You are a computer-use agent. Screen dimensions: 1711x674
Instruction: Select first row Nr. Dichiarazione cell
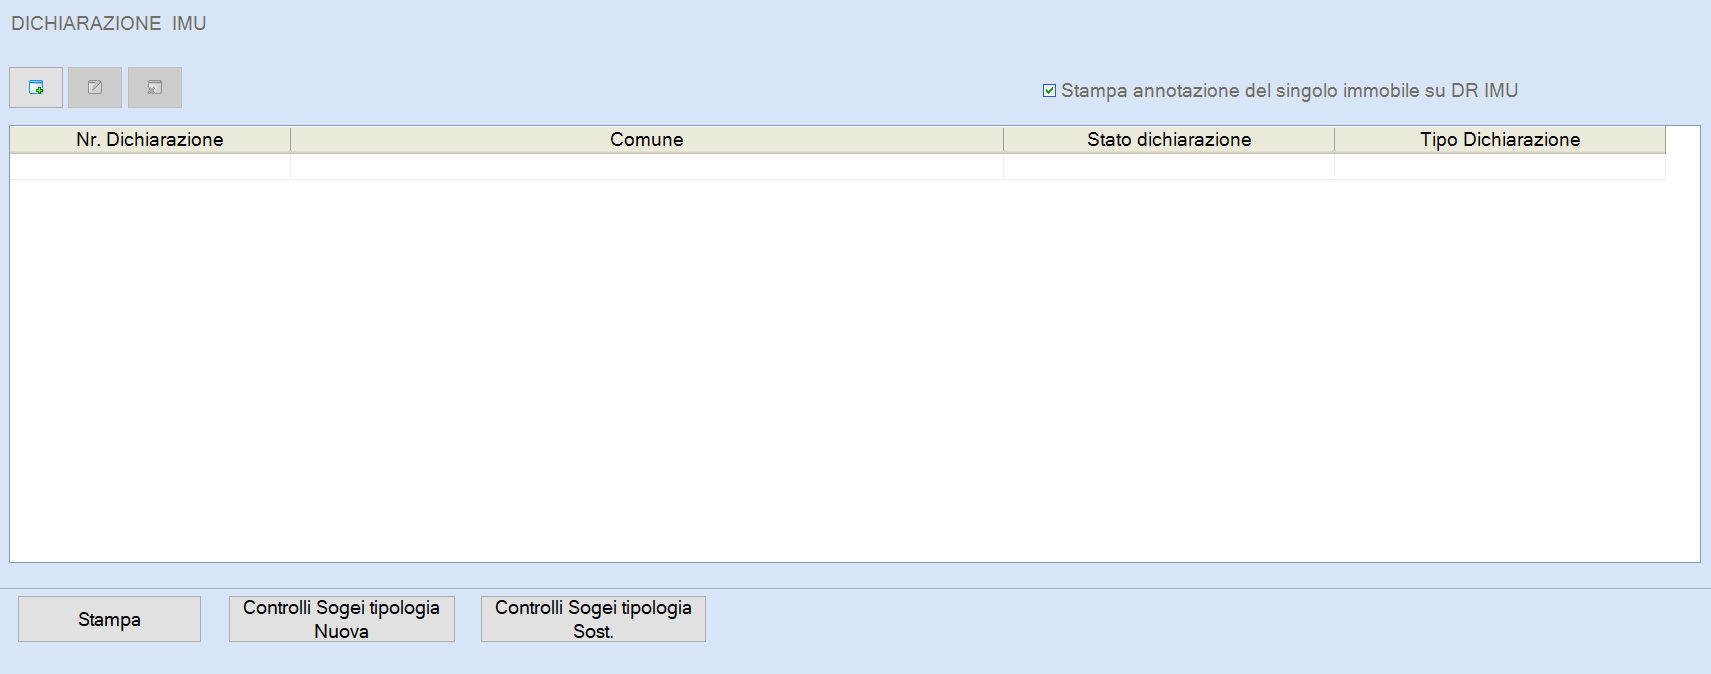coord(150,166)
